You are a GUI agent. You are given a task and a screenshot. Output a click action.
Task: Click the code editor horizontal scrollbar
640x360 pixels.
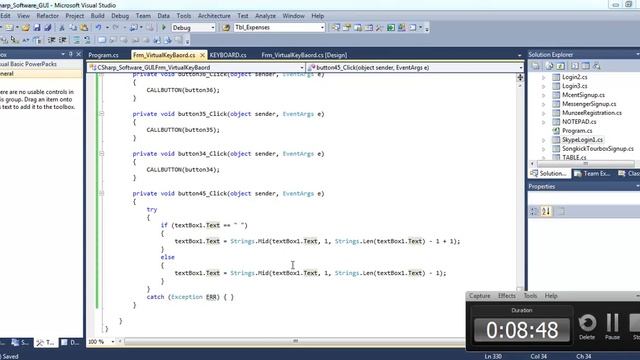click(x=295, y=341)
